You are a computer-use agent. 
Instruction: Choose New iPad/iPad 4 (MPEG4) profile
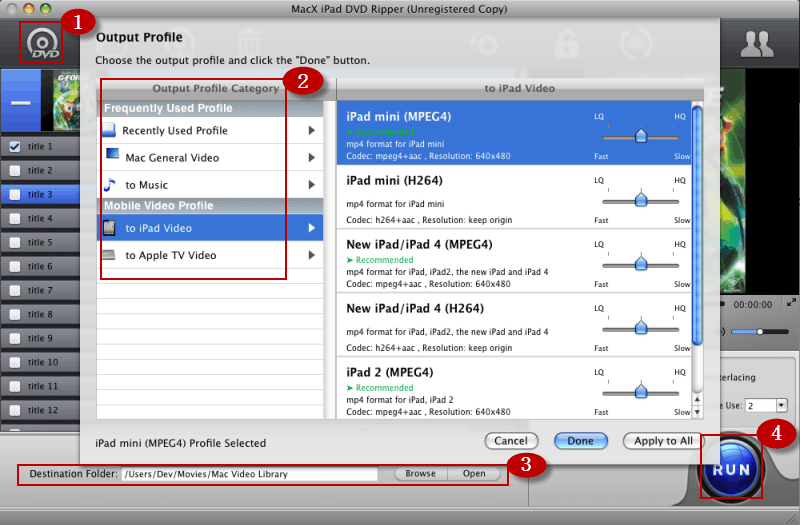pyautogui.click(x=514, y=261)
